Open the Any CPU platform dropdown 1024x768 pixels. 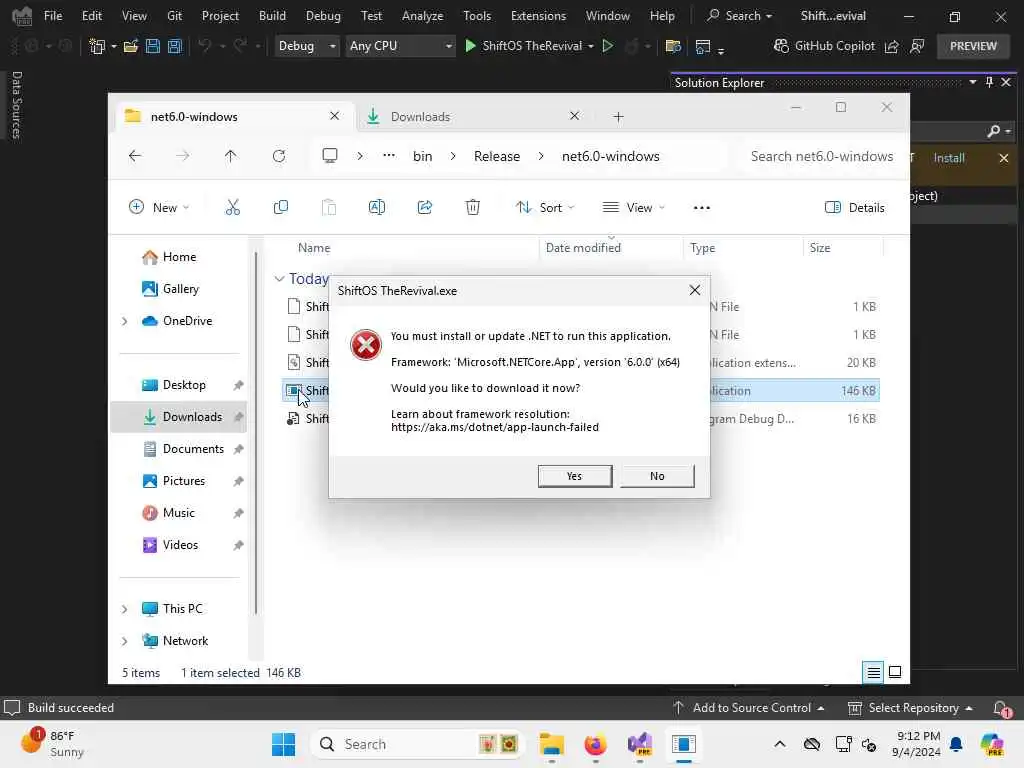400,46
